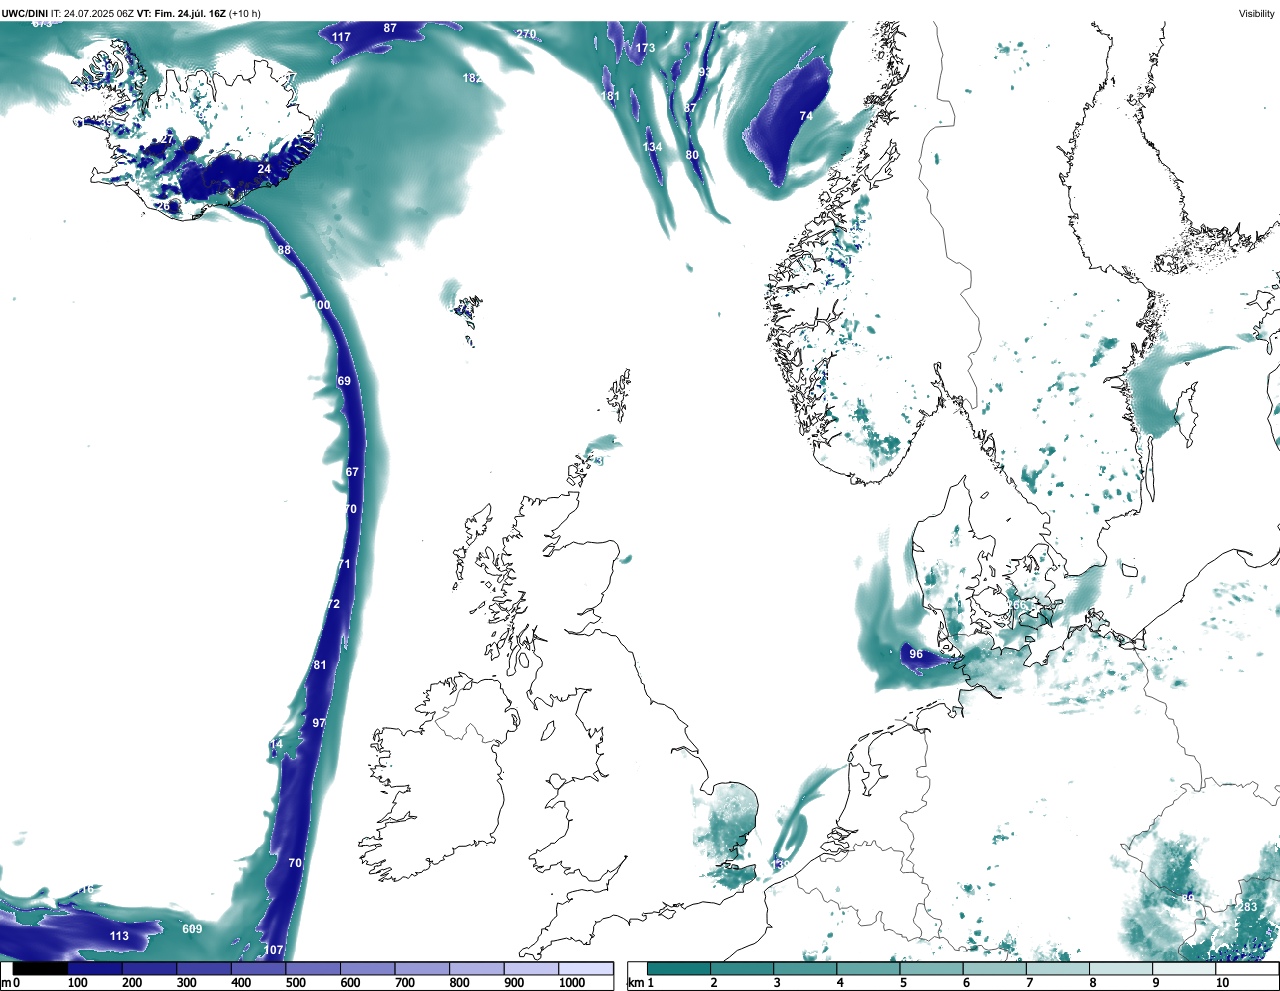The image size is (1280, 991).
Task: Select the 900–1000 m pale lavender legend segment
Action: click(x=531, y=968)
